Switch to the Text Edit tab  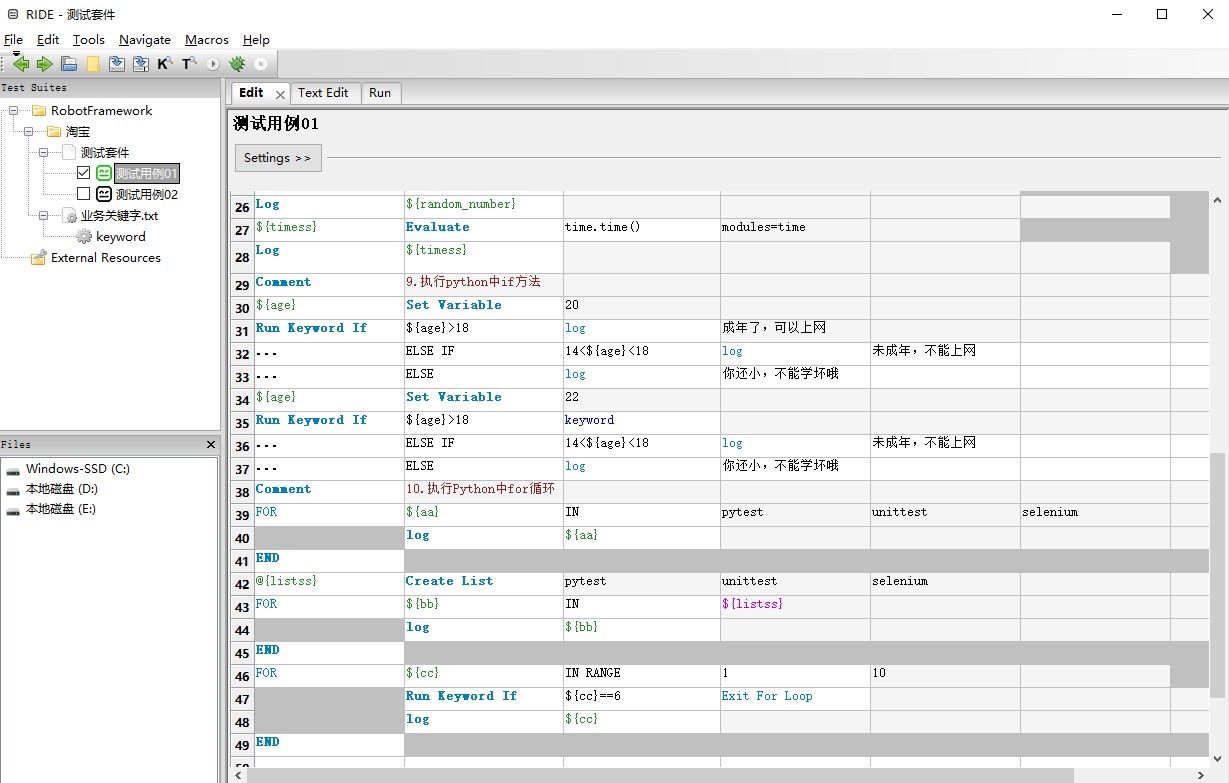[x=325, y=92]
